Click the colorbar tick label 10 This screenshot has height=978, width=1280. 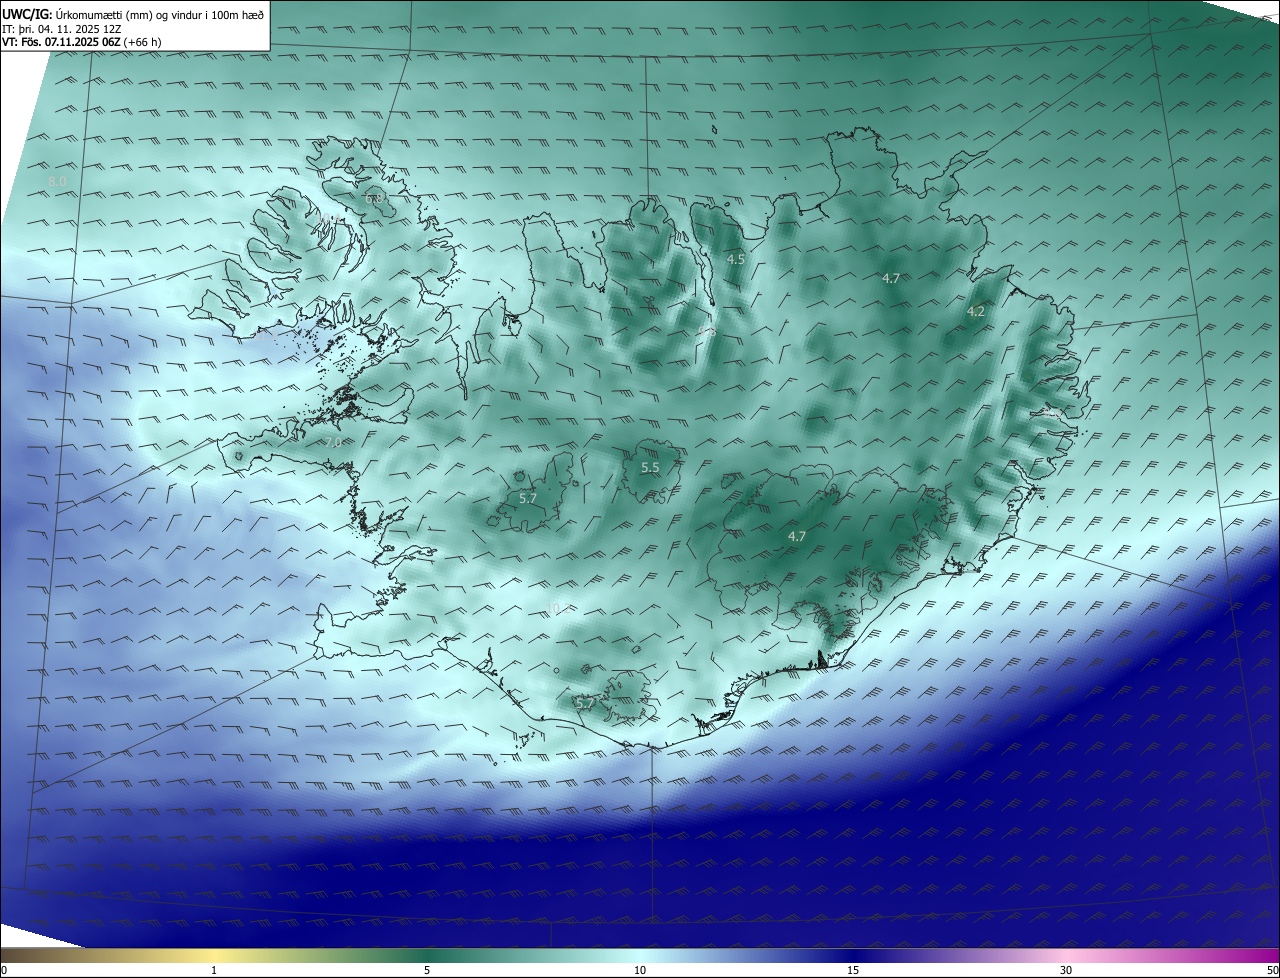tap(640, 970)
